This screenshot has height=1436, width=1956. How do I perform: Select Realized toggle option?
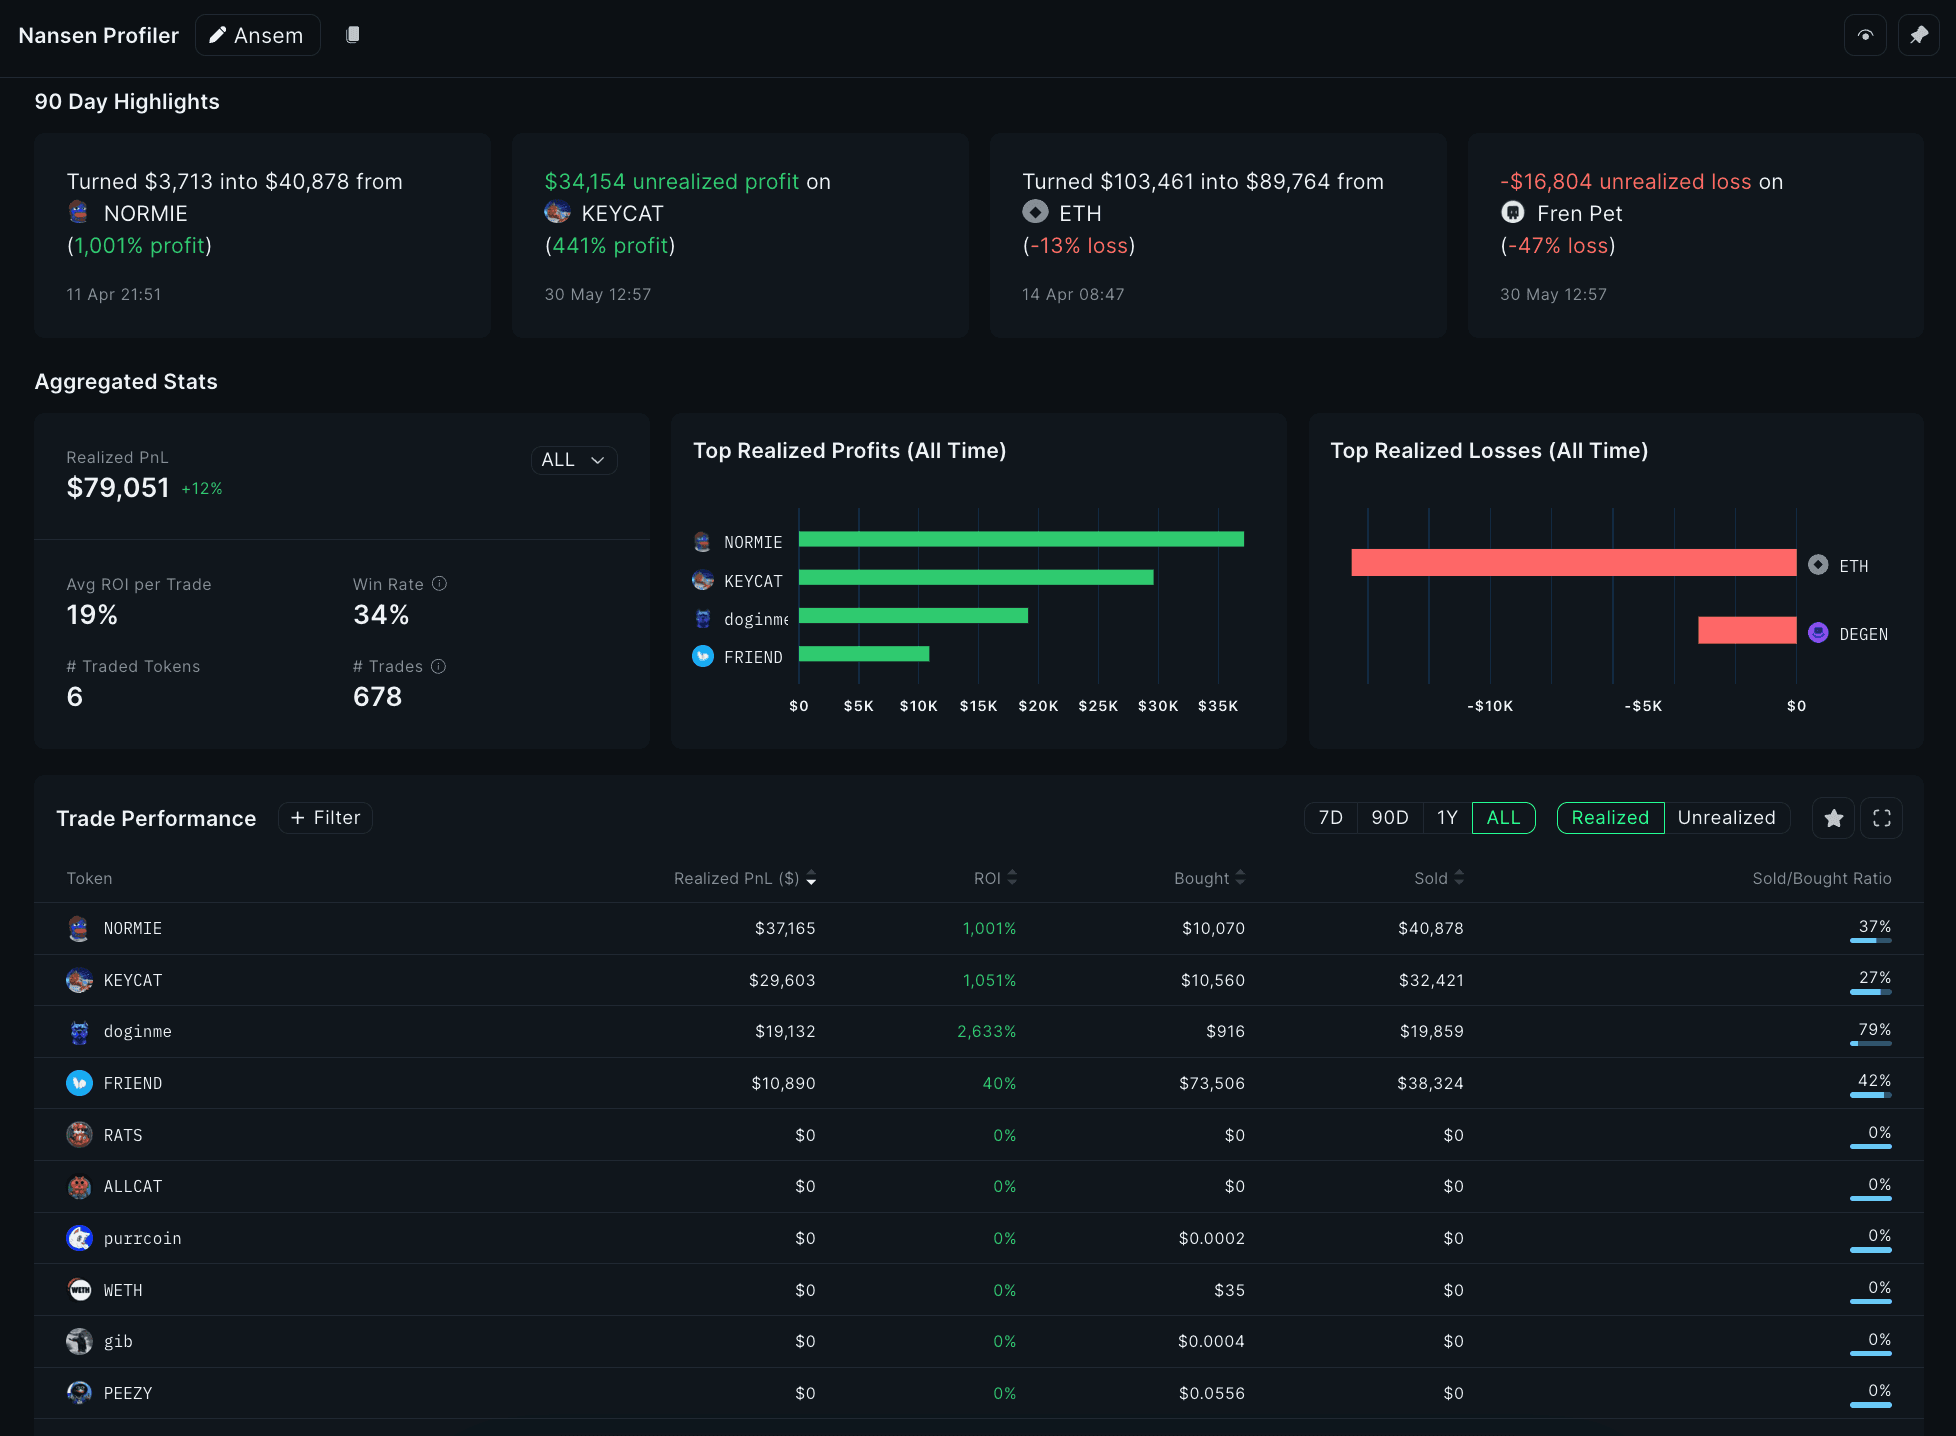click(x=1610, y=818)
